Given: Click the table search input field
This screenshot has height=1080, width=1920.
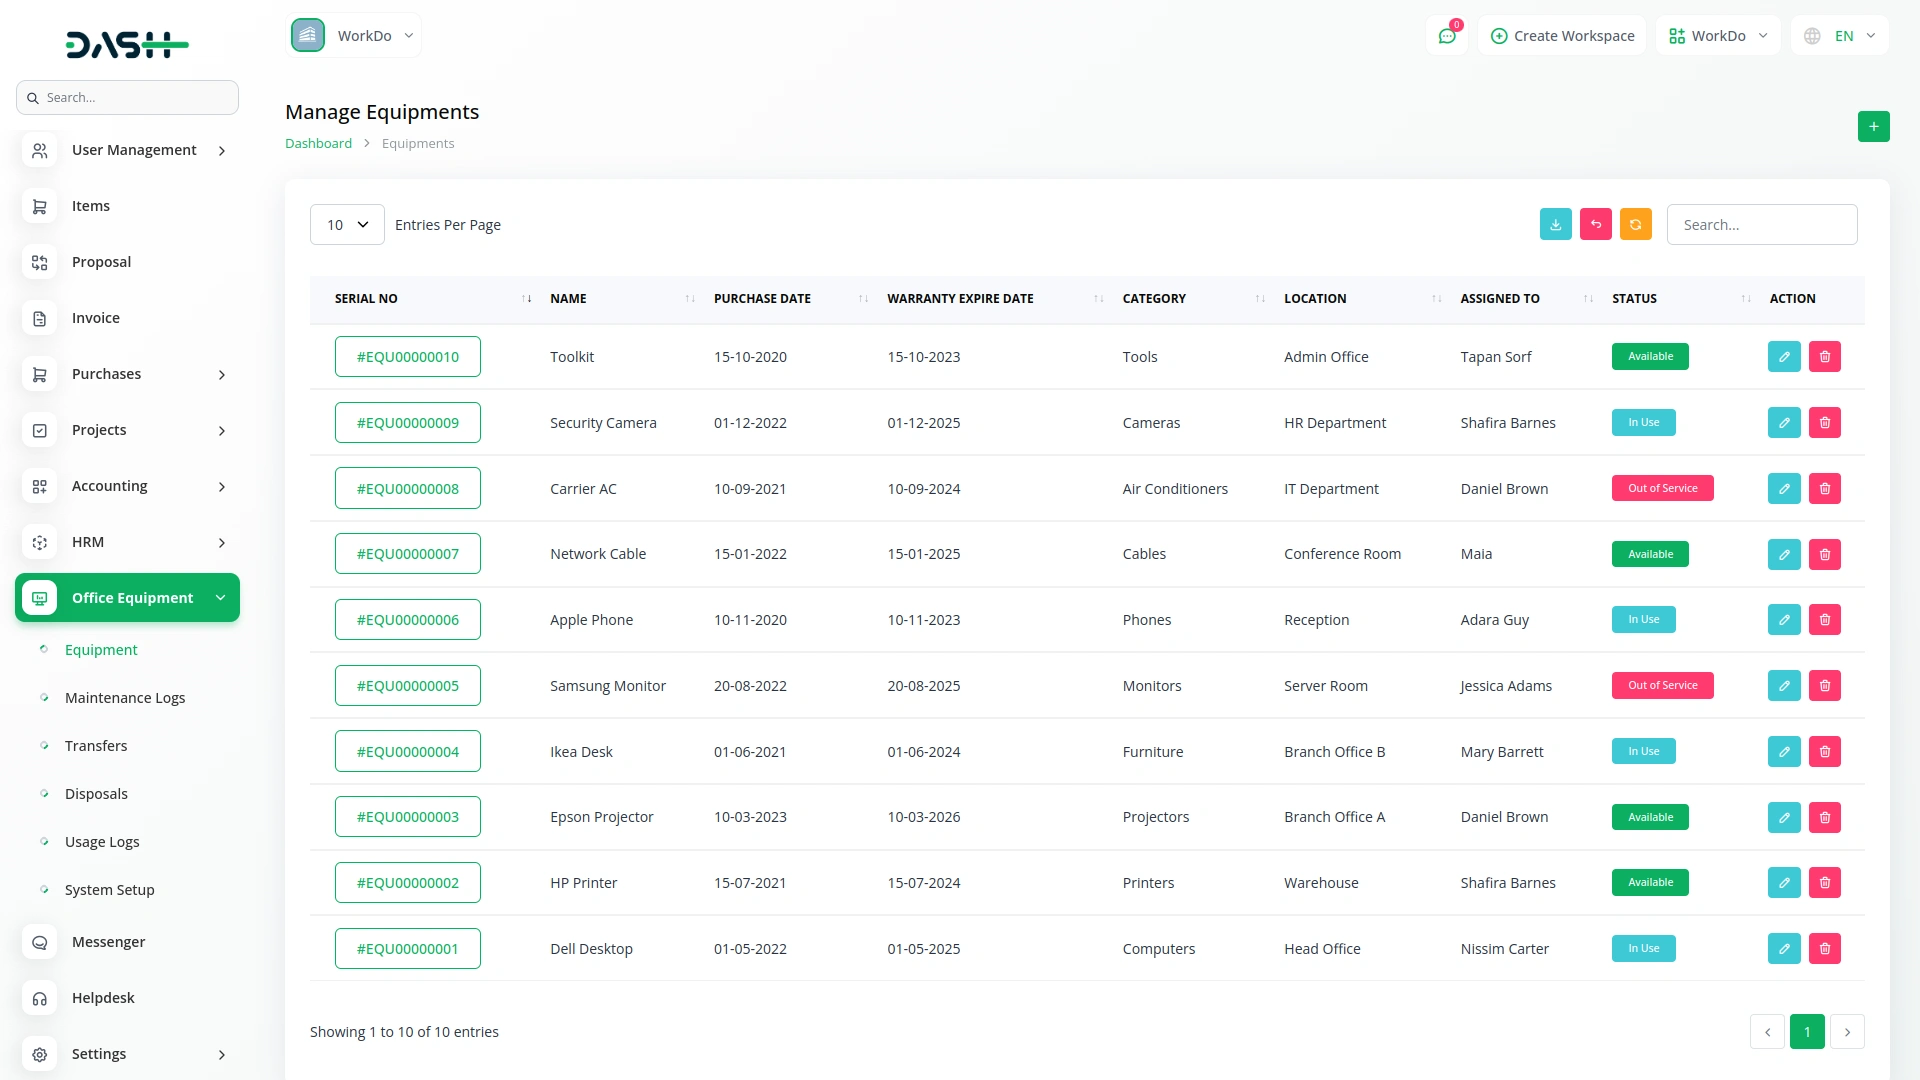Looking at the screenshot, I should pyautogui.click(x=1761, y=225).
